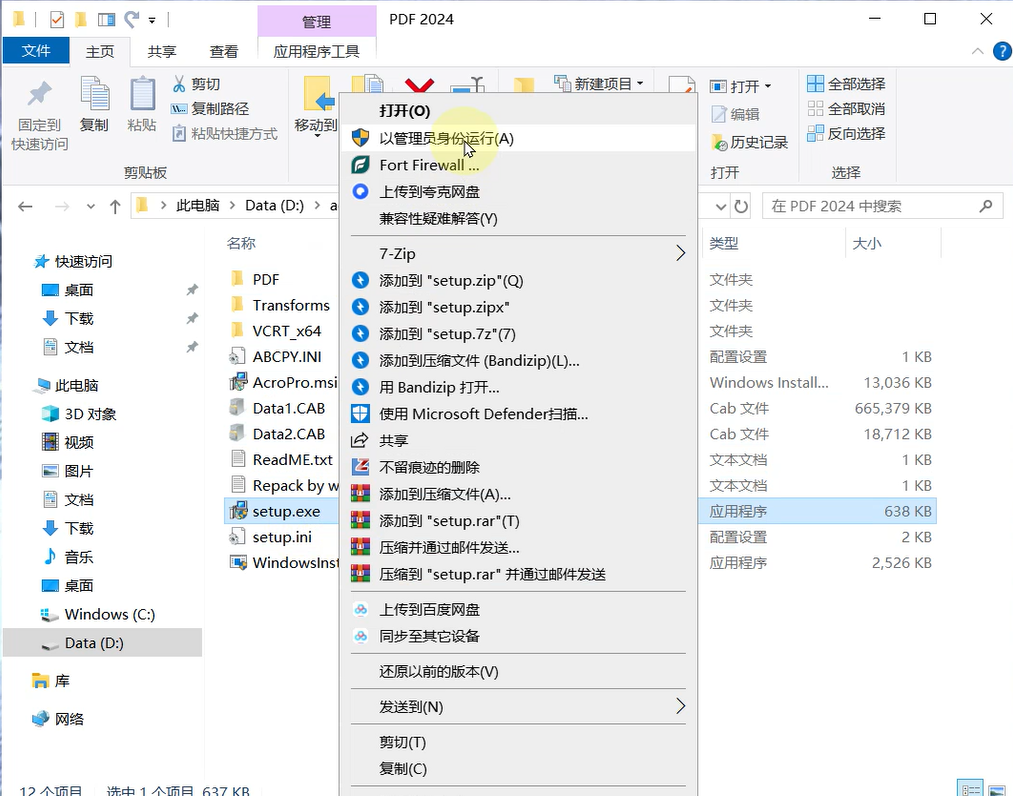1013x796 pixels.
Task: Click the History (历史记录) icon
Action: point(719,142)
